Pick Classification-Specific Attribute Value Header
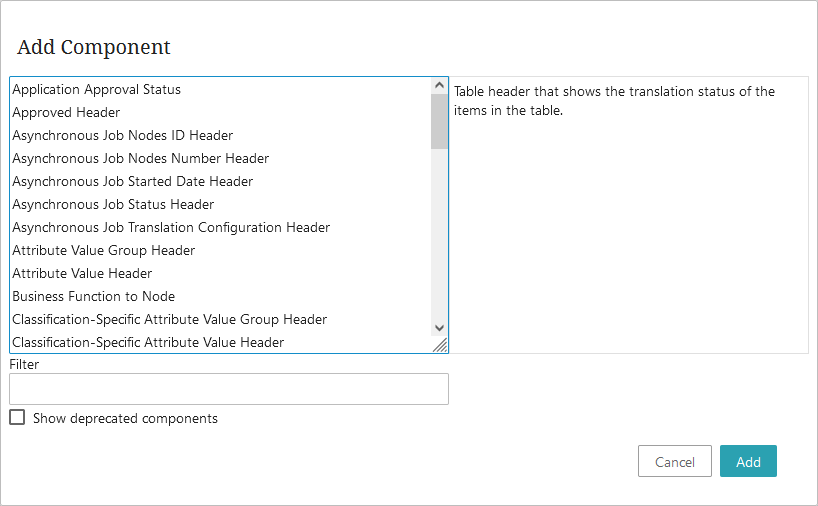 [x=221, y=342]
